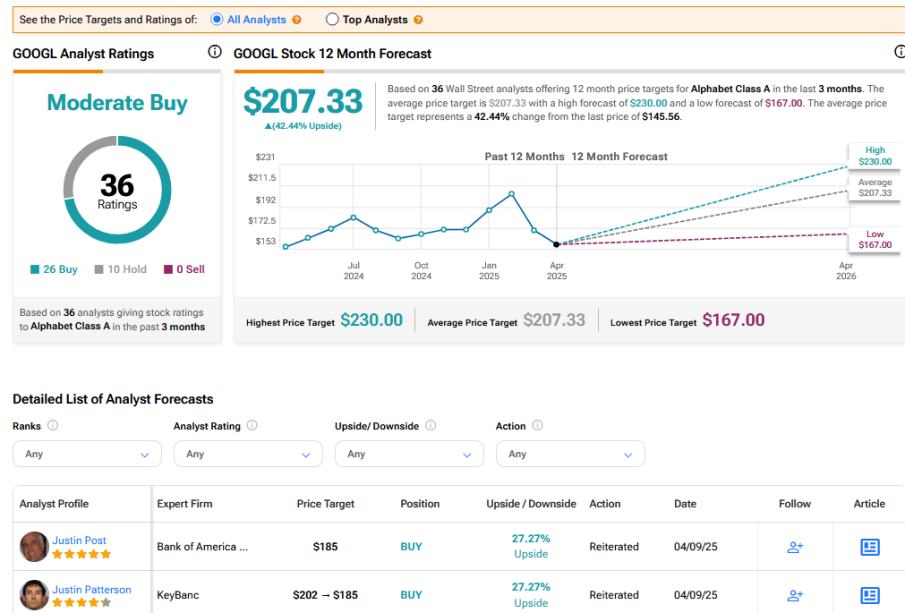This screenshot has height=613, width=905.
Task: Open the Analyst Rating dropdown
Action: pyautogui.click(x=248, y=454)
